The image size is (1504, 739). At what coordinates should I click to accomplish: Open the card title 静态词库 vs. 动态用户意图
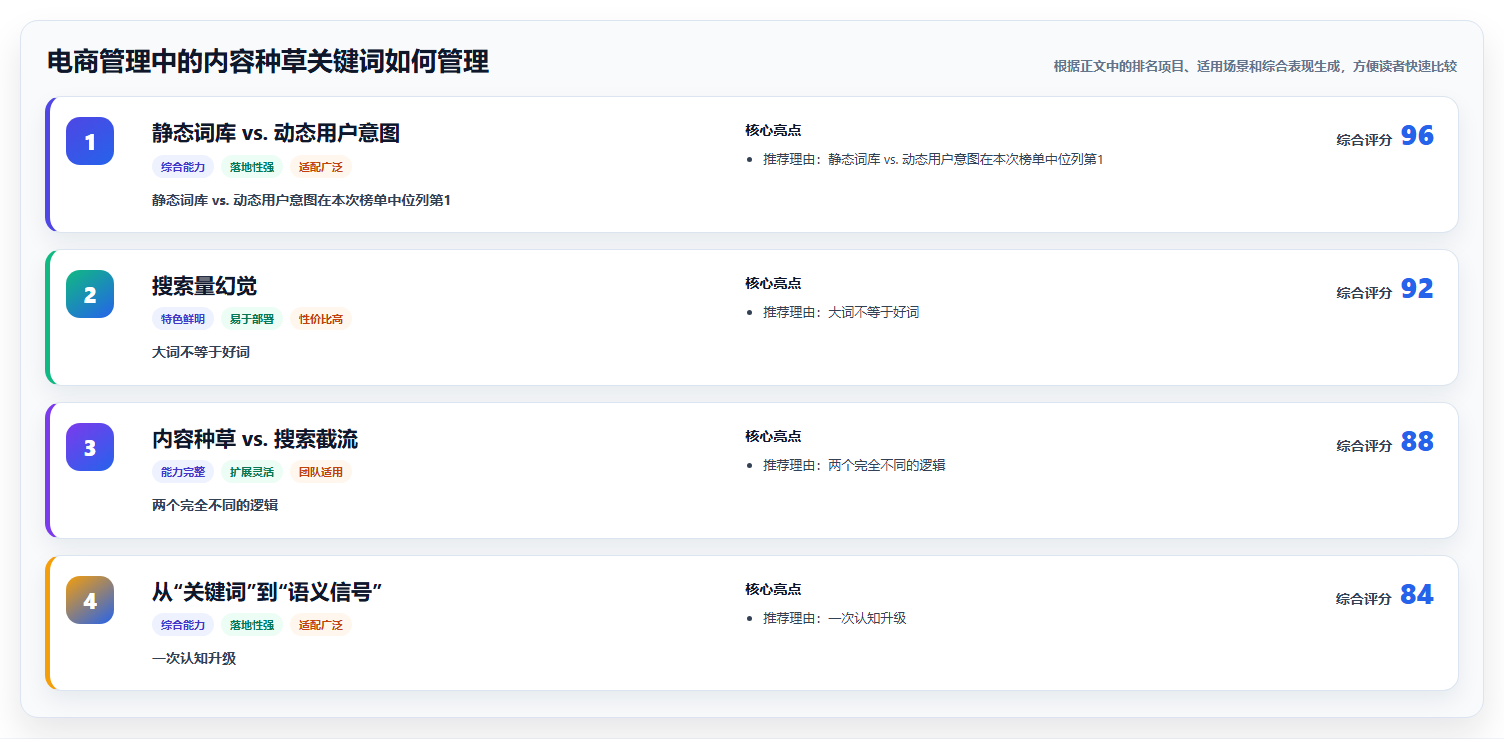pyautogui.click(x=276, y=133)
